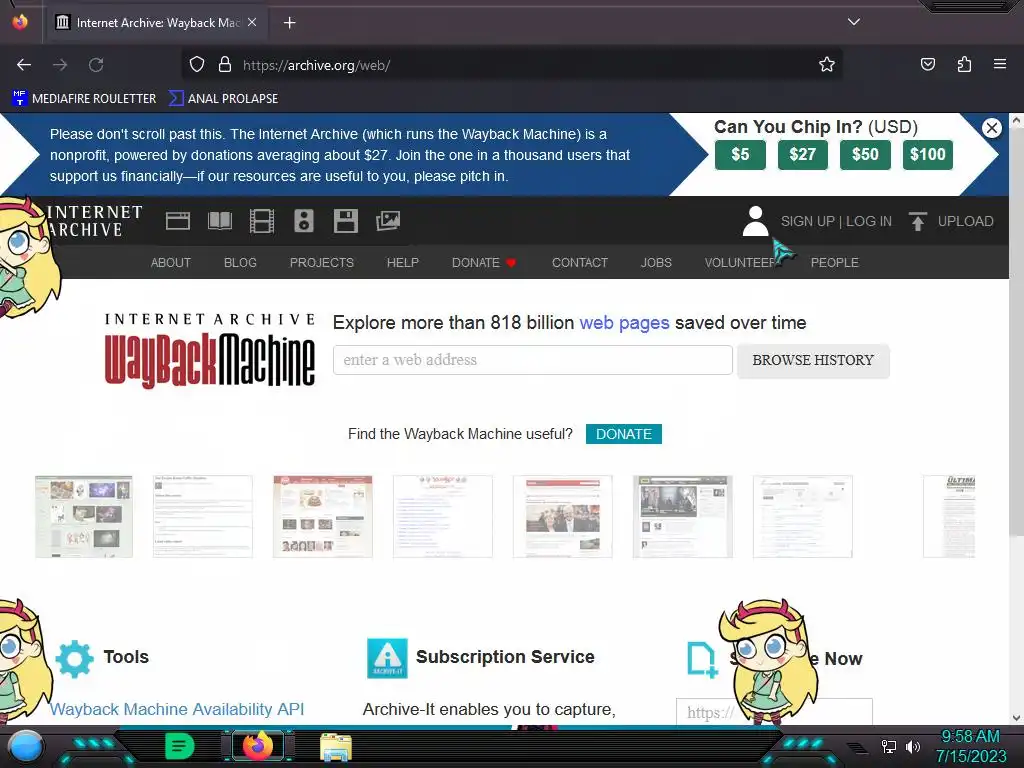Open the Images picture icon

pos(388,221)
